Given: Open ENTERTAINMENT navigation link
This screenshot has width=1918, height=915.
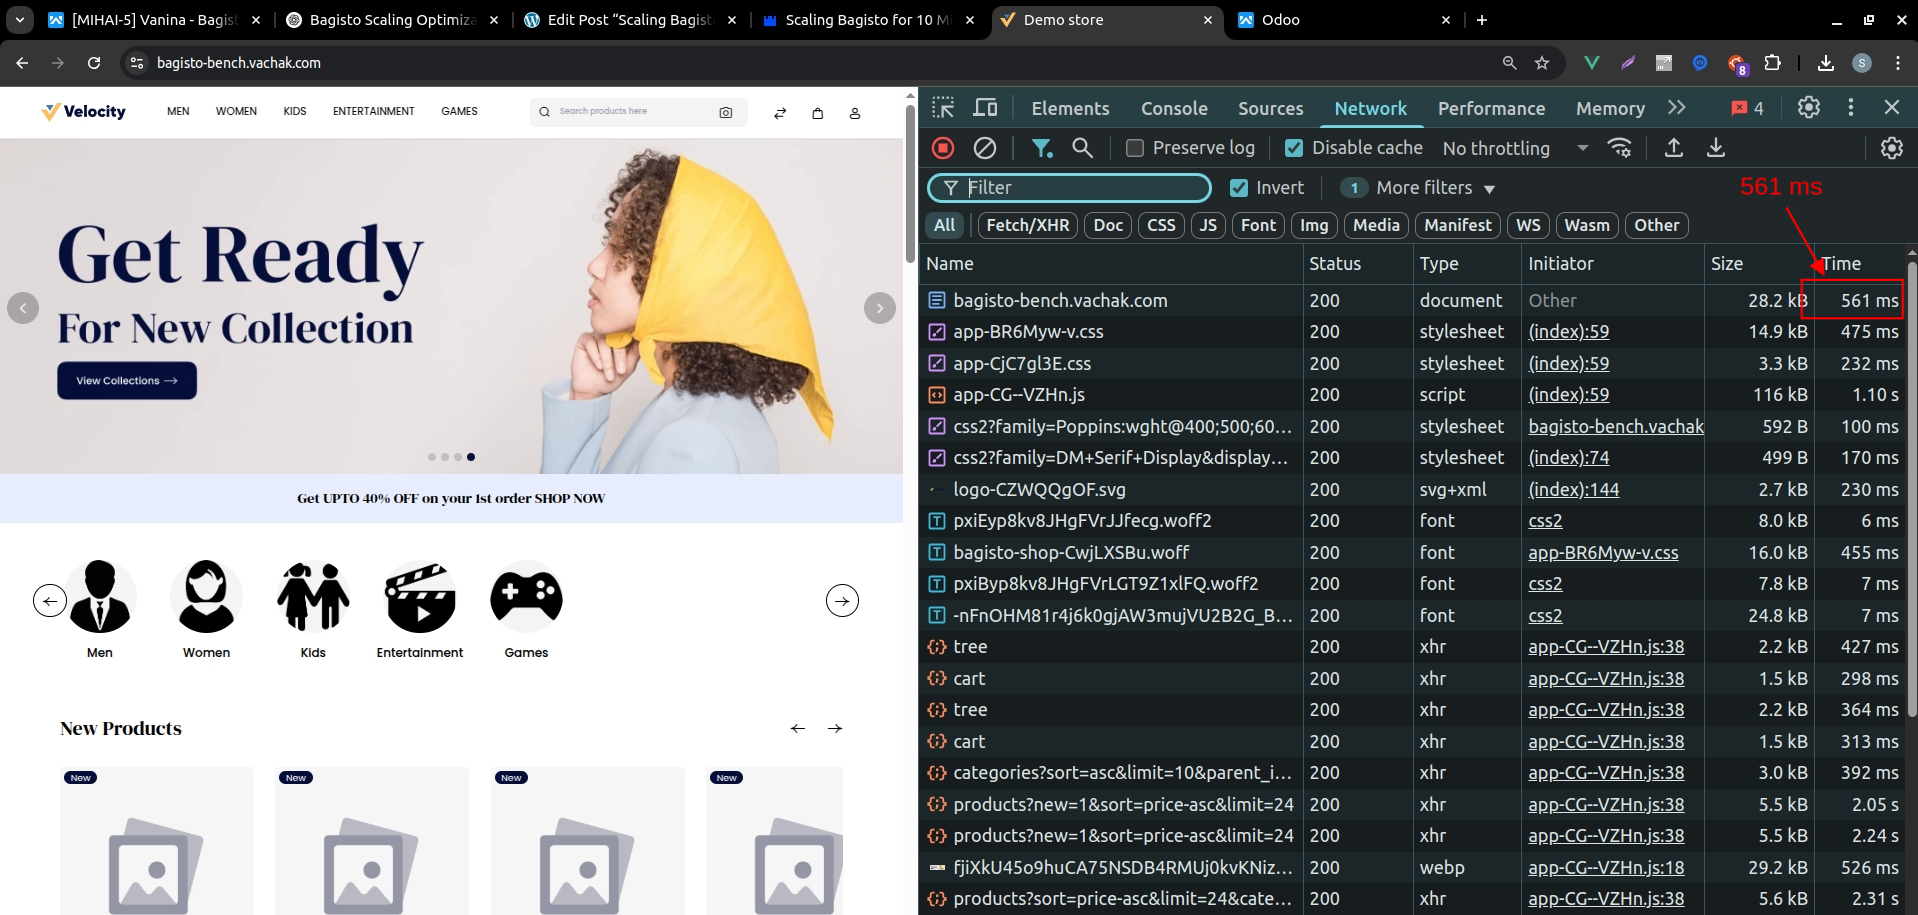Looking at the screenshot, I should [x=374, y=111].
